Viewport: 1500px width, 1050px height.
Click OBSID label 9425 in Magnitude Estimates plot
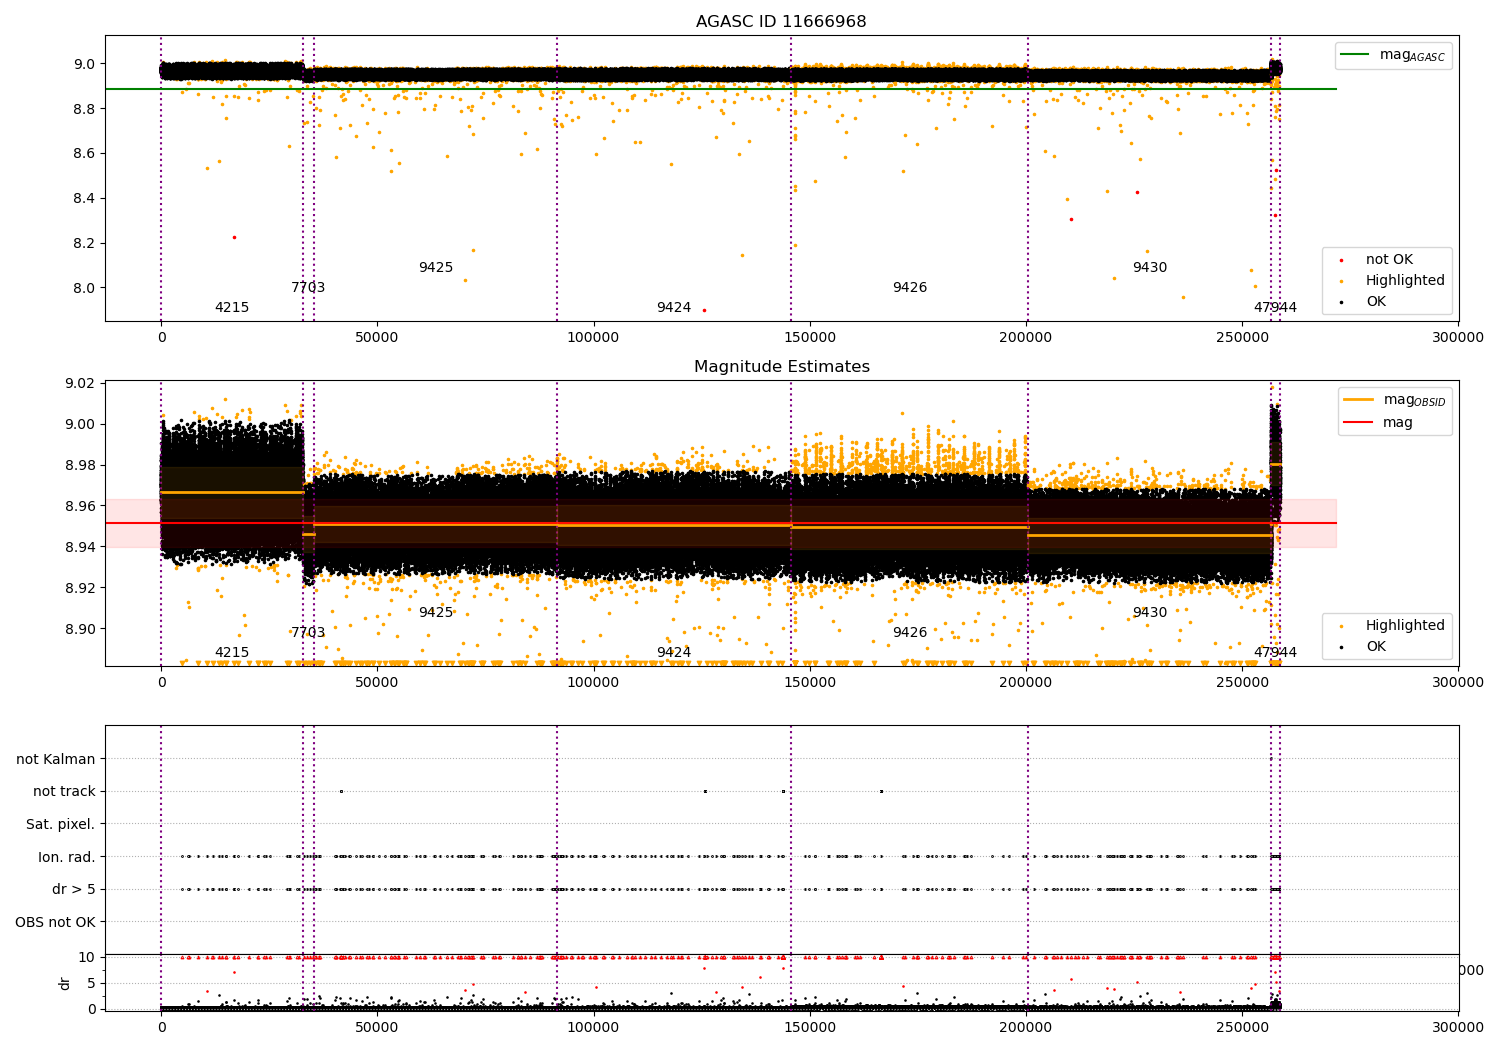(436, 613)
